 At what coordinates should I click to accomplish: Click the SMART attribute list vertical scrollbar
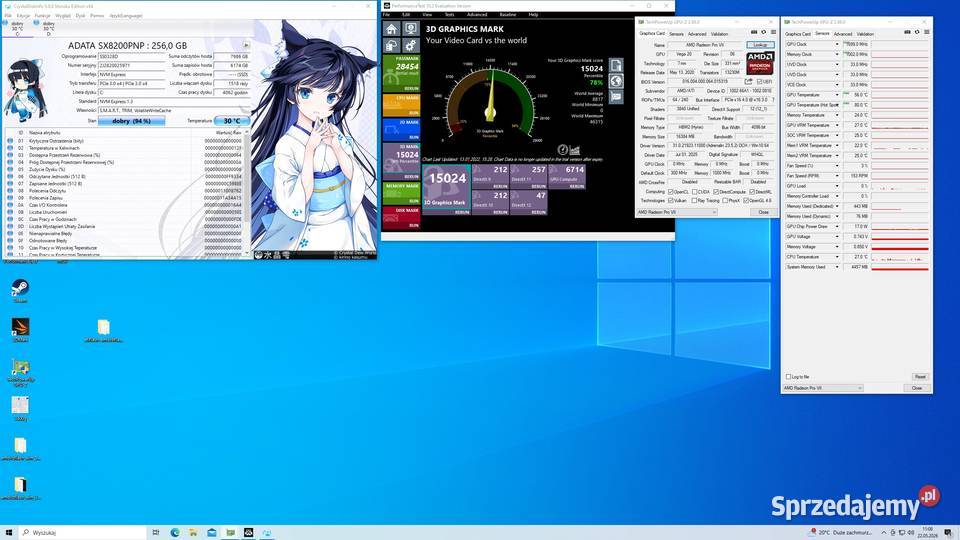pos(247,193)
